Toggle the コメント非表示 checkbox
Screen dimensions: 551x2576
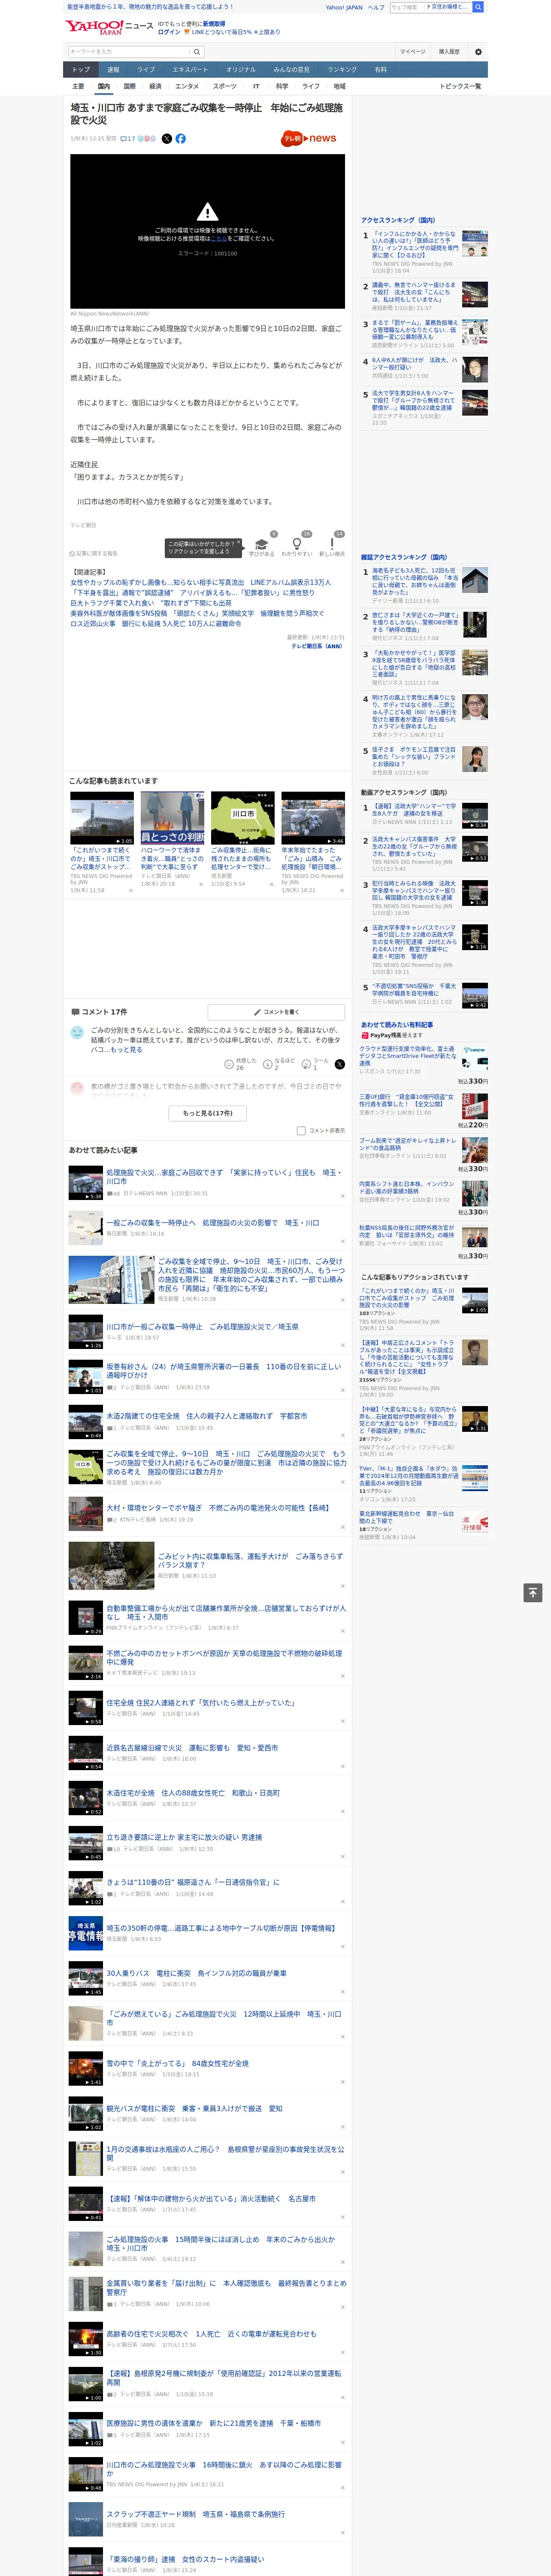coord(301,1131)
